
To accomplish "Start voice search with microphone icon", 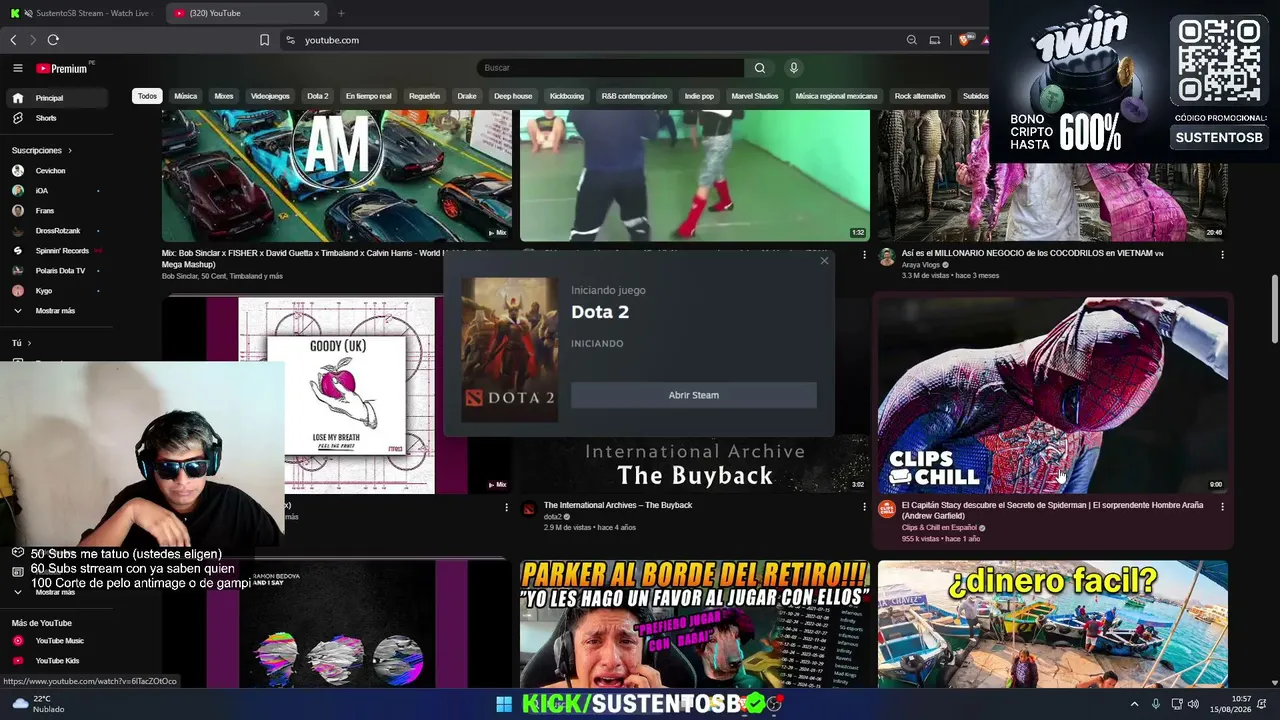I will coord(794,68).
